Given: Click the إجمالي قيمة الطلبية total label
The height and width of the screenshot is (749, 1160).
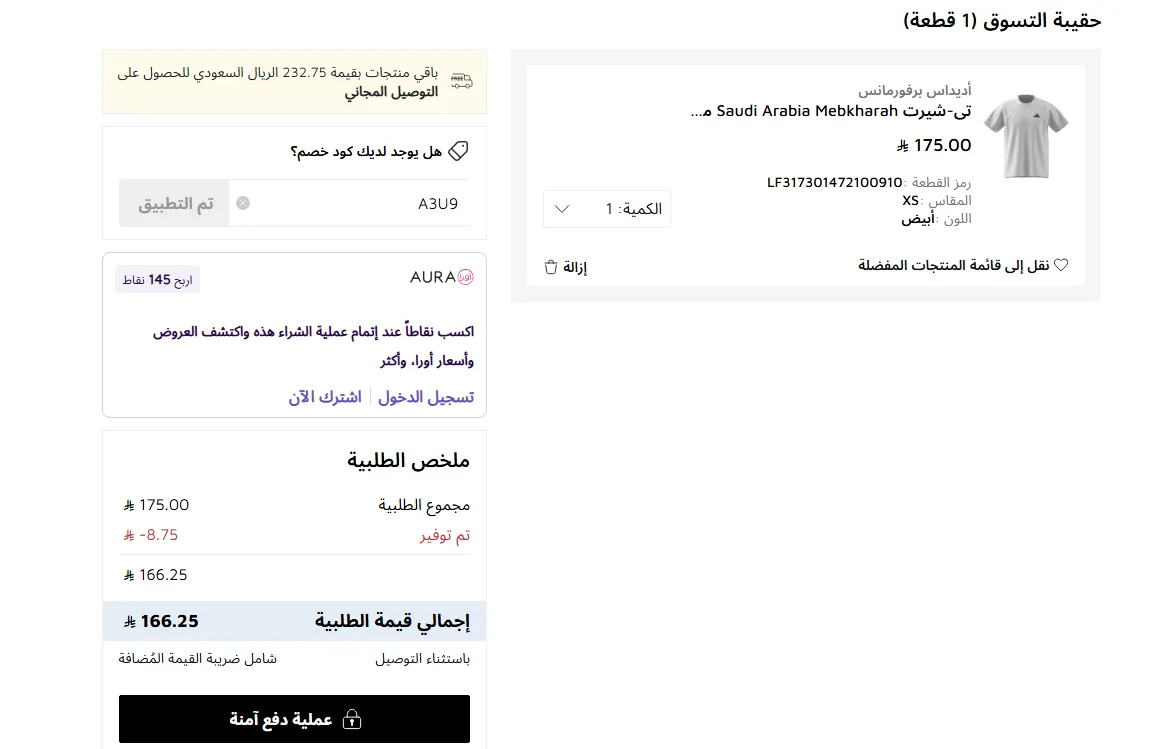Looking at the screenshot, I should point(392,621).
